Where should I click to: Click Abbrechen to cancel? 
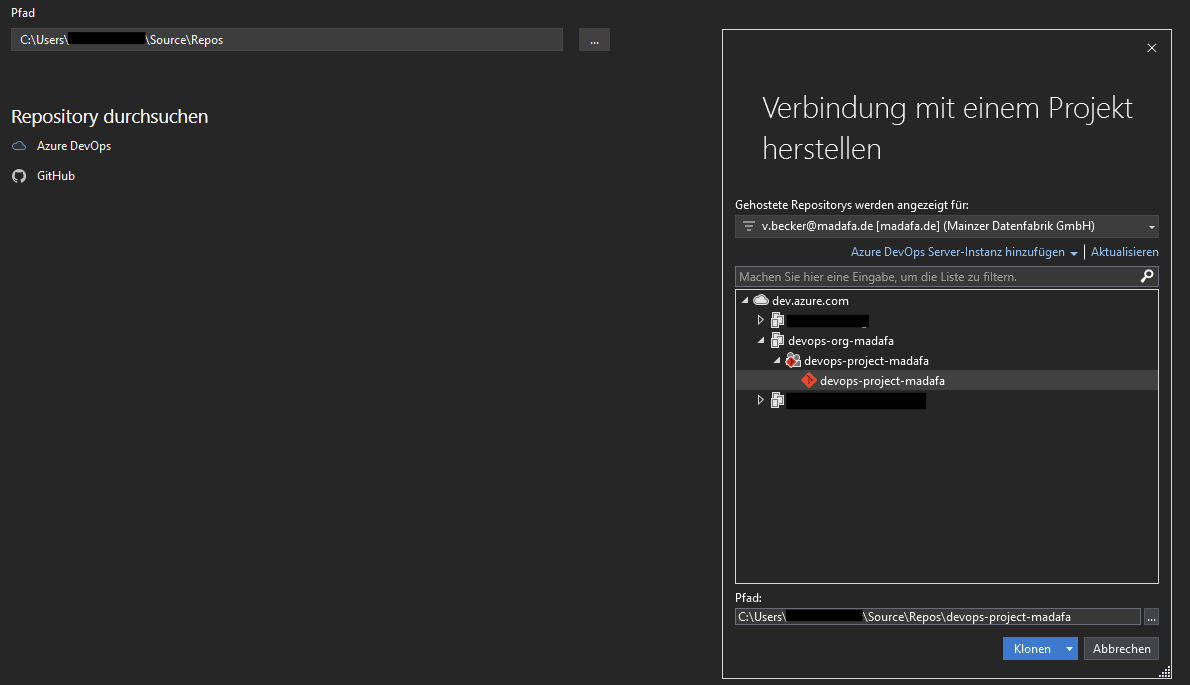pos(1121,649)
